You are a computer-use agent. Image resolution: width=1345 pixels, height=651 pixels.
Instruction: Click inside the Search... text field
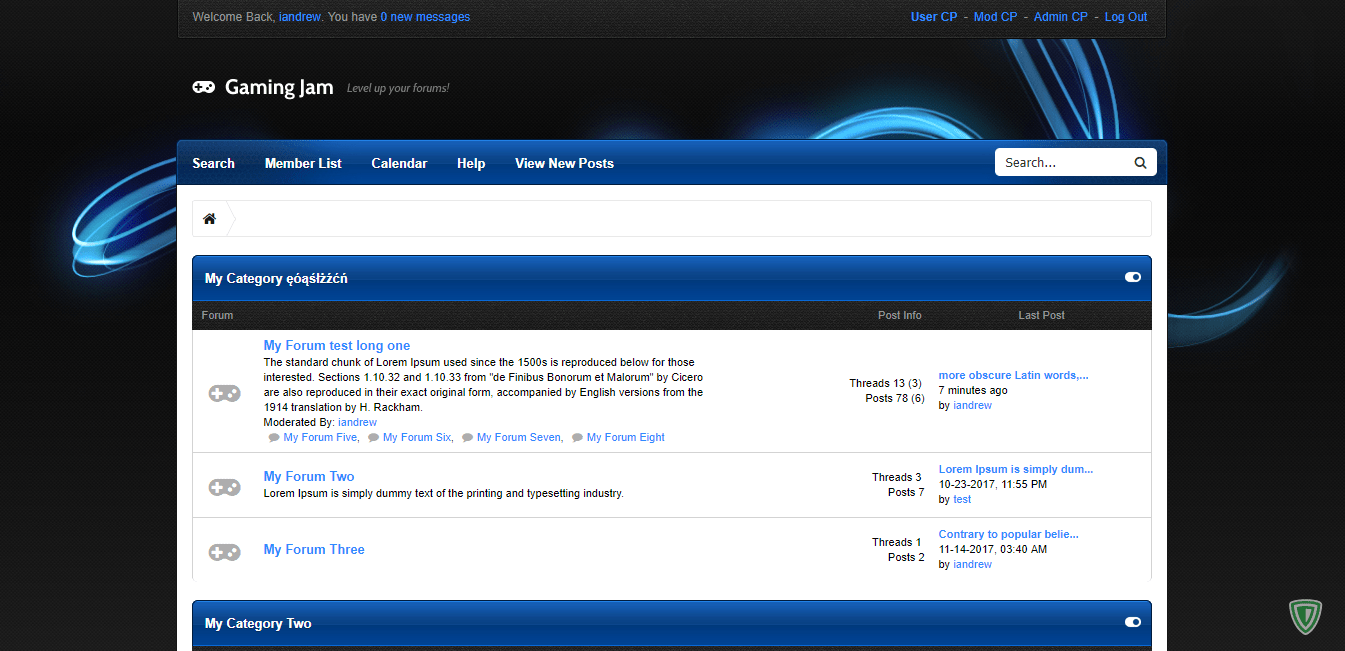pyautogui.click(x=1064, y=162)
